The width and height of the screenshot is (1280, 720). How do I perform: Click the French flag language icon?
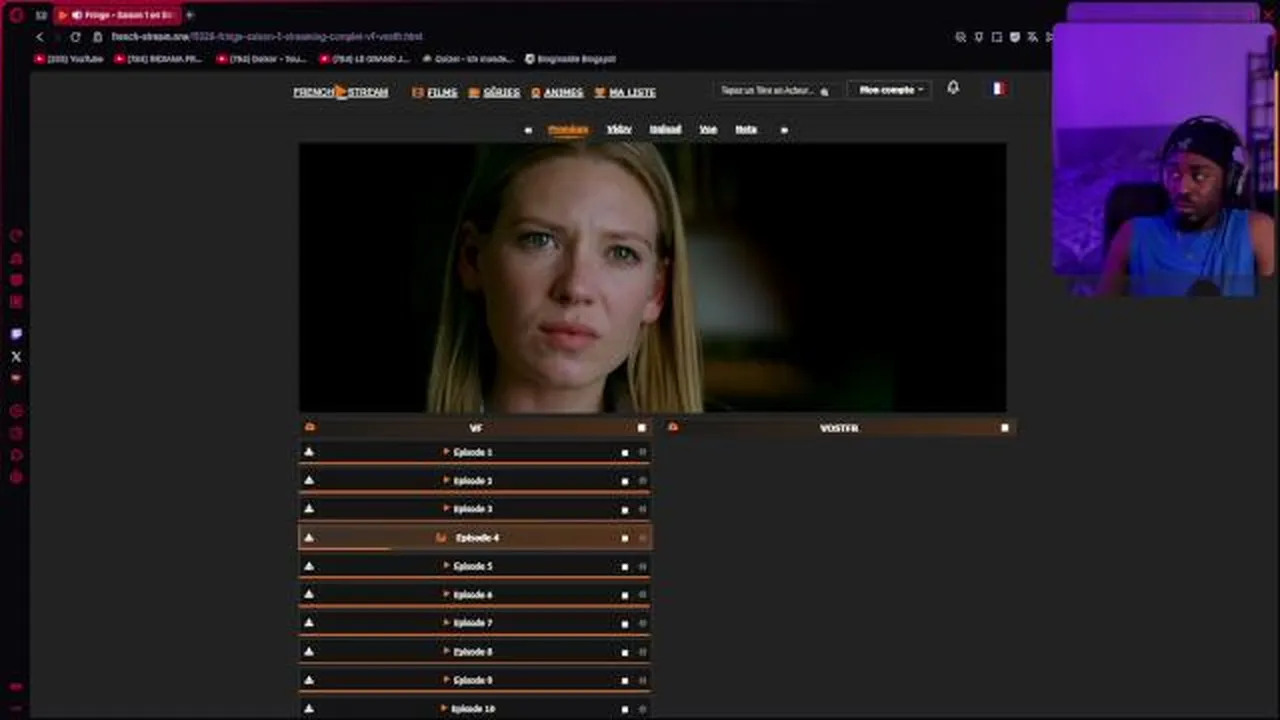pos(998,88)
